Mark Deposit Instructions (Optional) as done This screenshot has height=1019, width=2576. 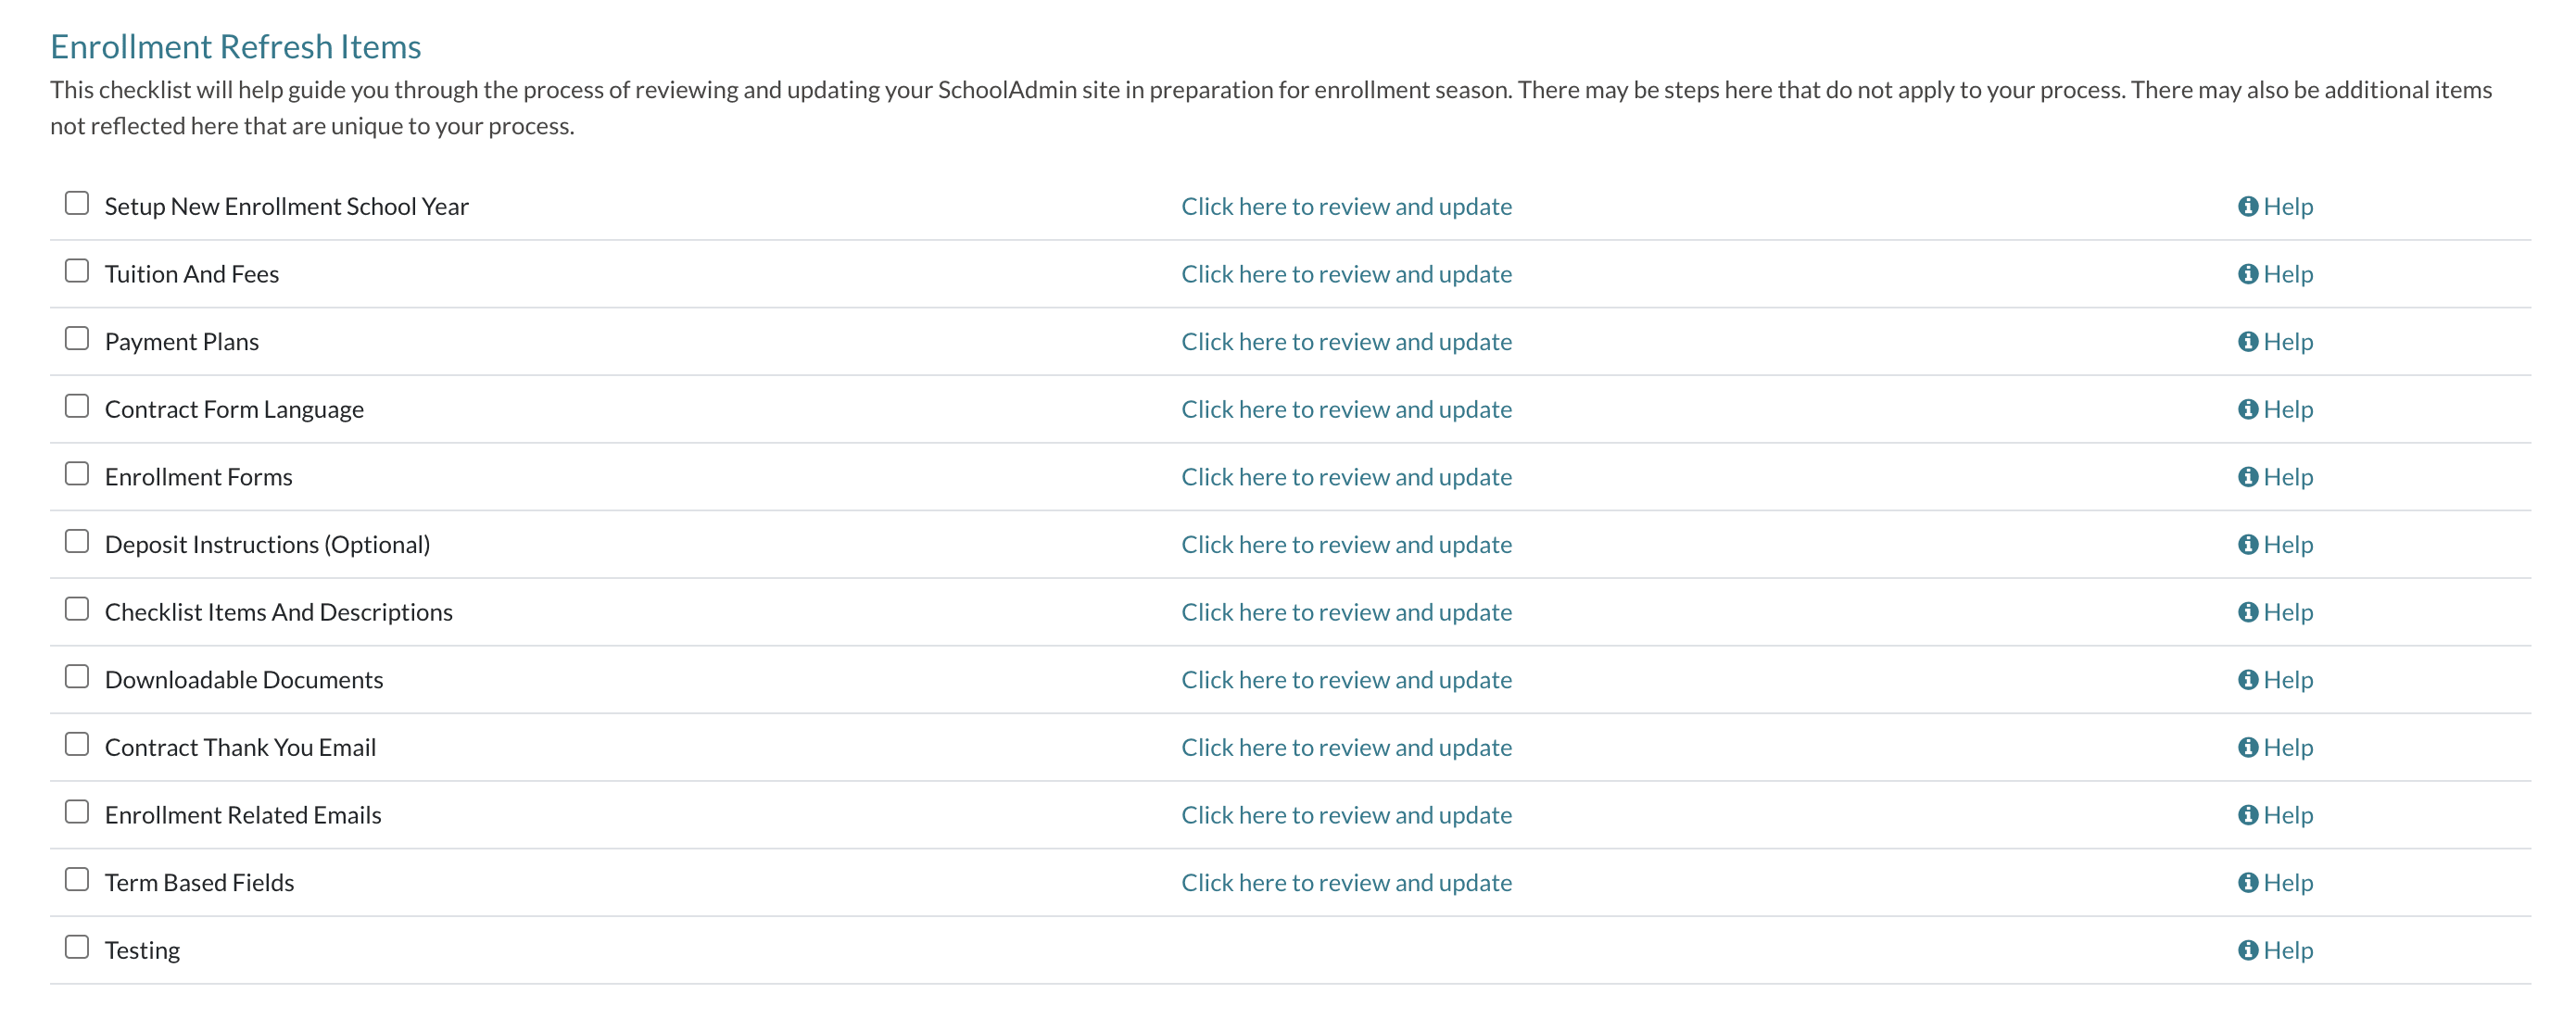pyautogui.click(x=77, y=542)
